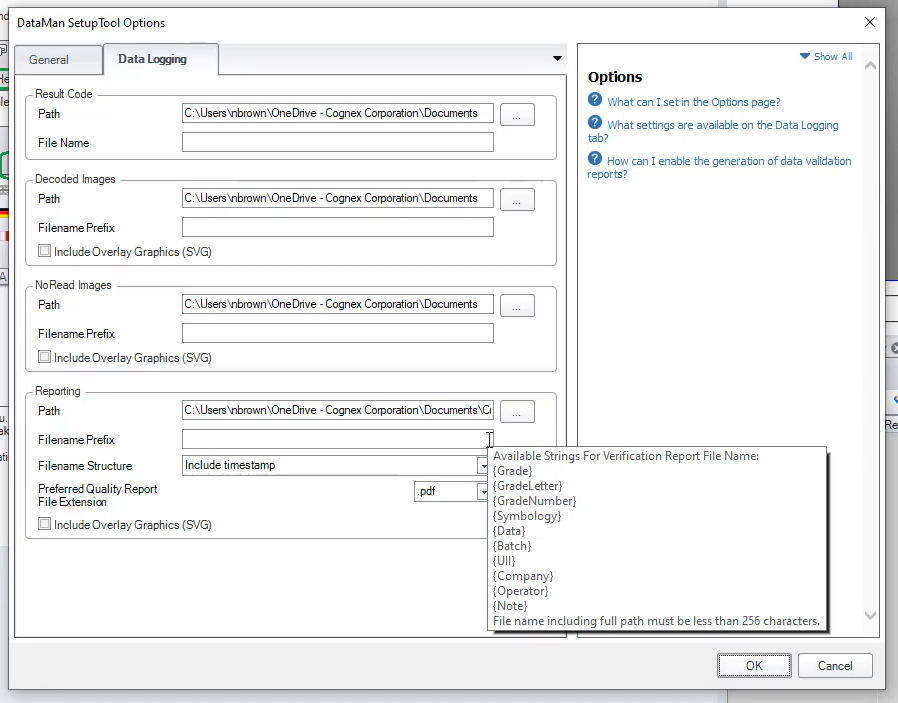Click the help icon beside Options page question

[595, 100]
